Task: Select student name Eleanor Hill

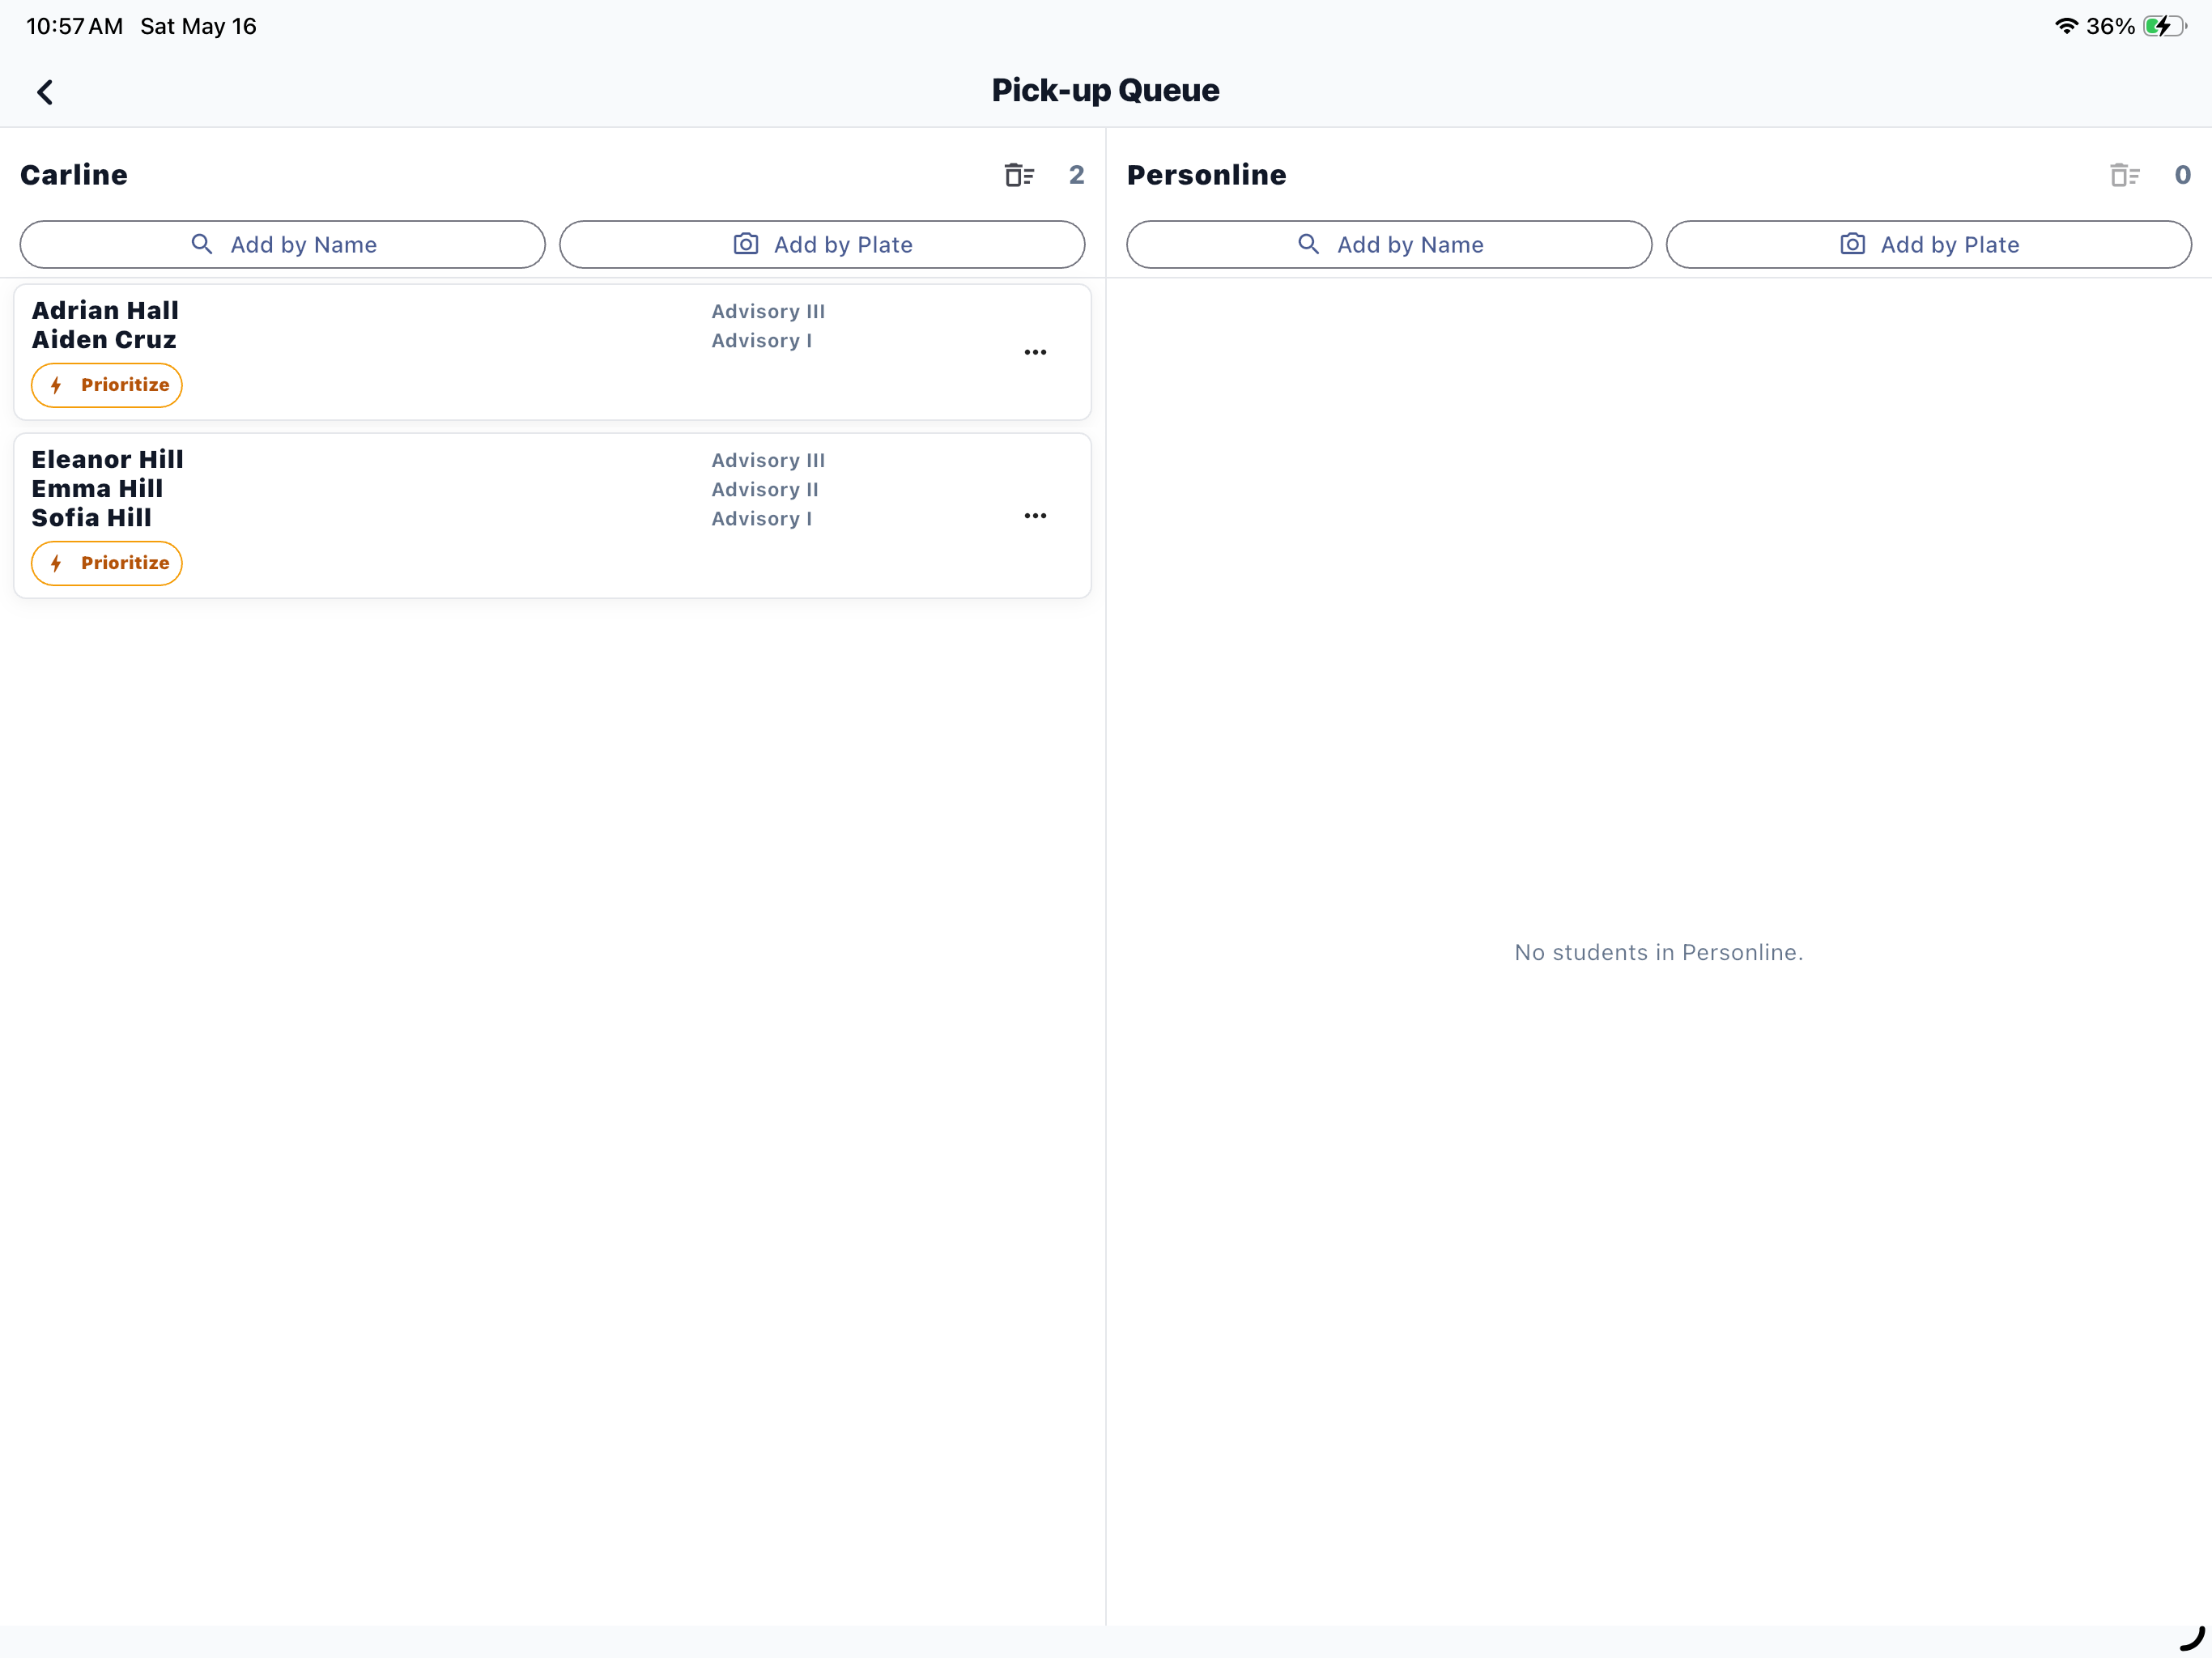Action: click(108, 459)
